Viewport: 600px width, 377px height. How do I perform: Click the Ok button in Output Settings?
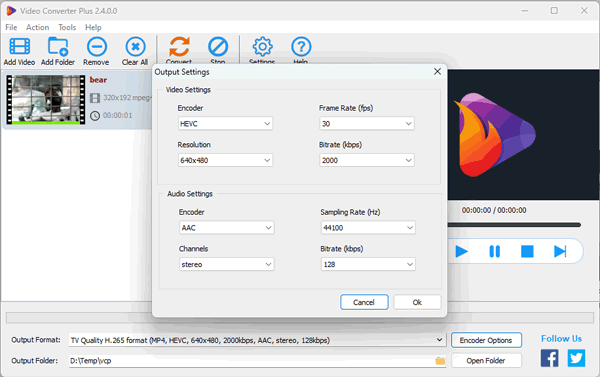pyautogui.click(x=417, y=302)
